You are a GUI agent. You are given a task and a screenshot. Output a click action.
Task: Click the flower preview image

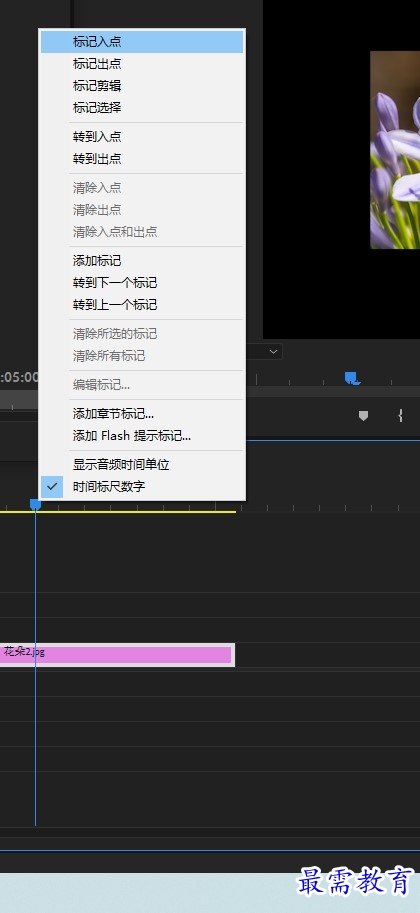[395, 150]
